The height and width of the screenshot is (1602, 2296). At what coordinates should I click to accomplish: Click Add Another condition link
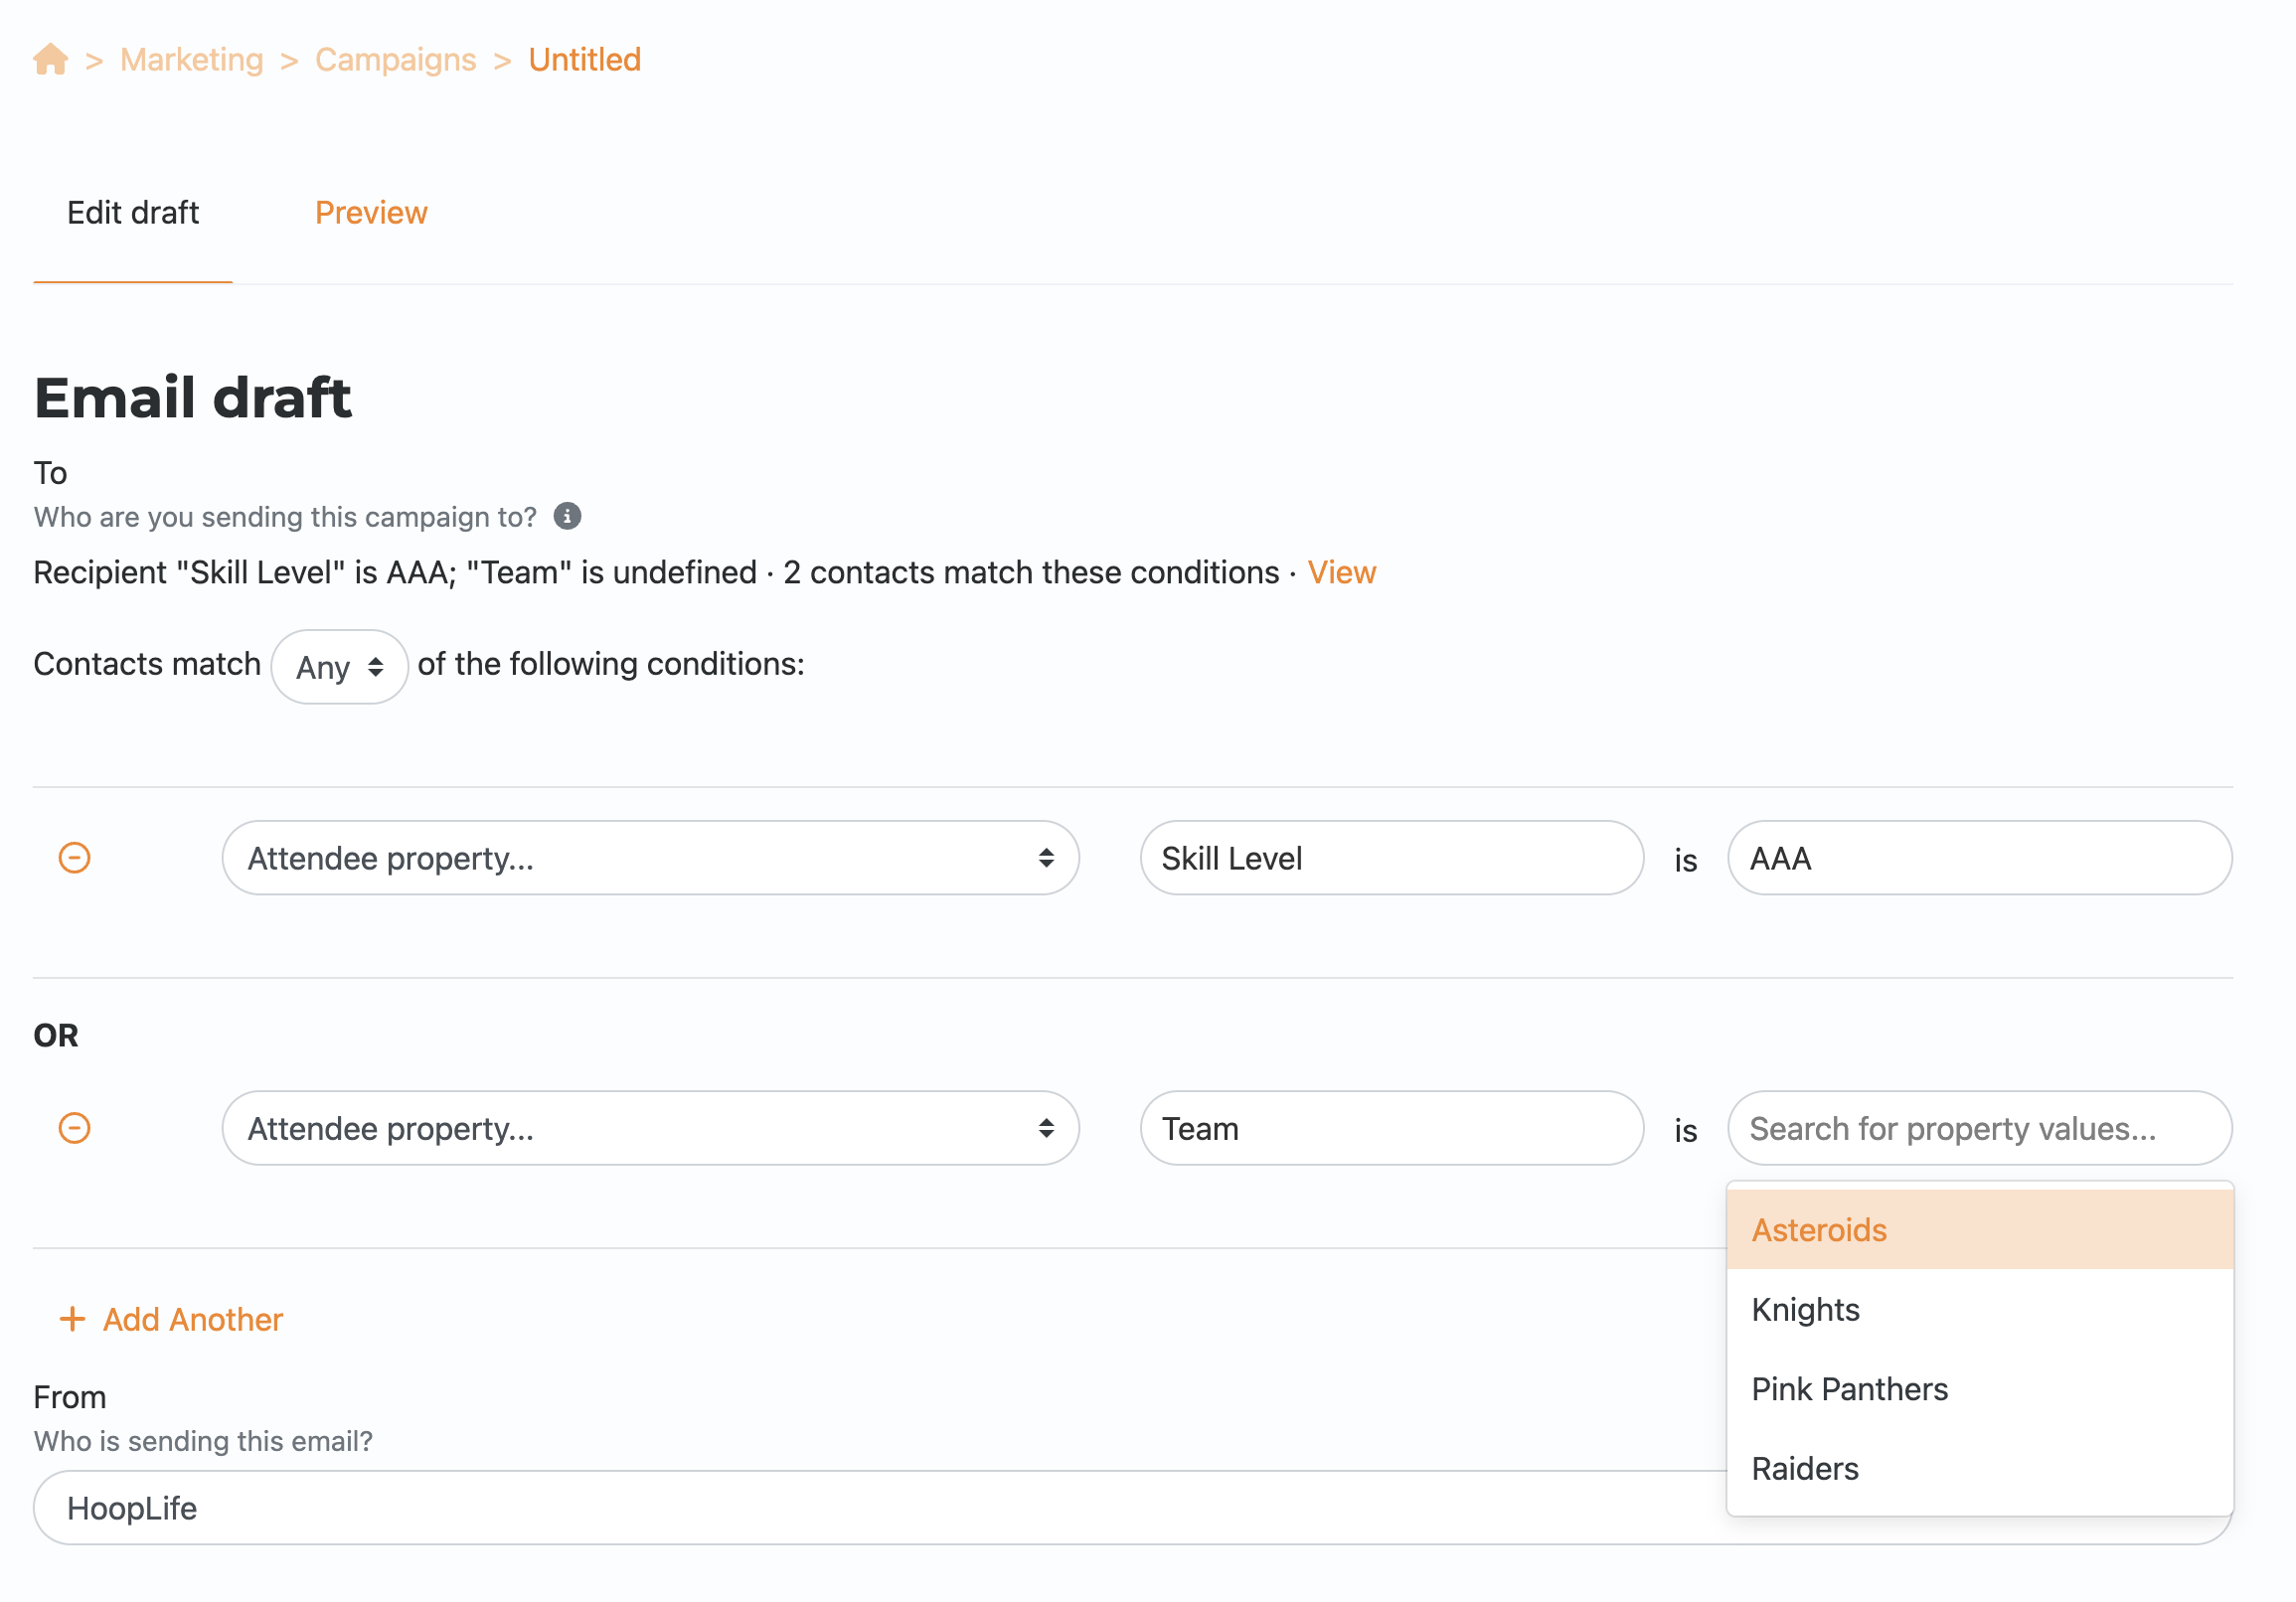point(193,1319)
